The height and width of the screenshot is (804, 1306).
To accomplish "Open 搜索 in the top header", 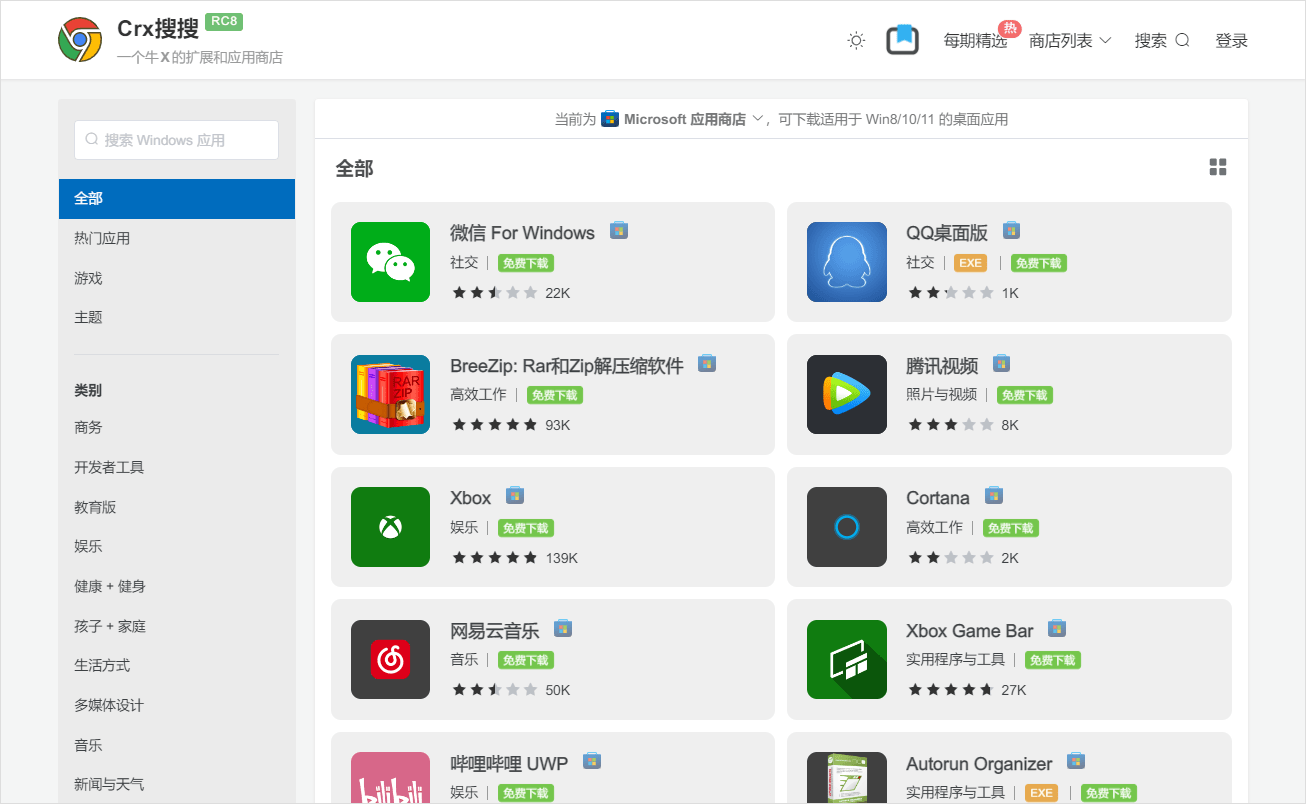I will [x=1161, y=41].
